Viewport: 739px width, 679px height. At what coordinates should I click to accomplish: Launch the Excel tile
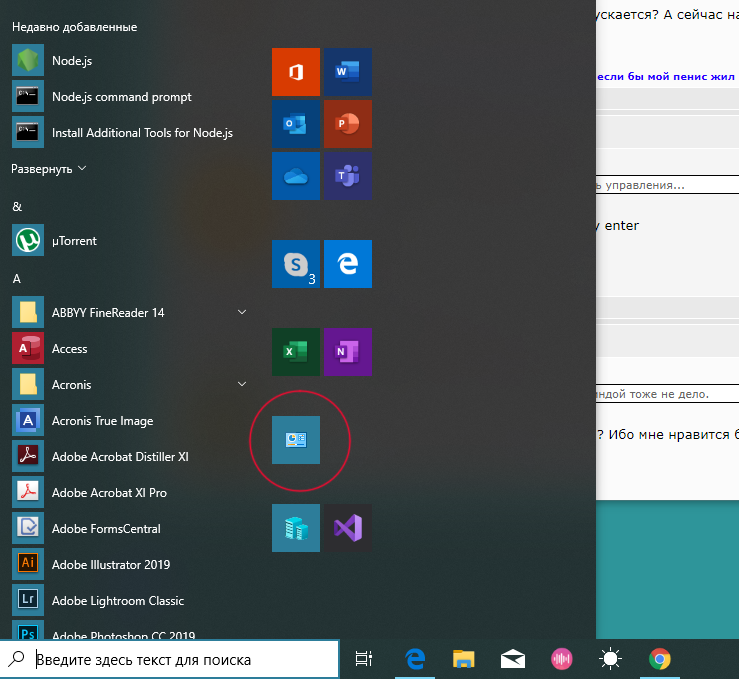click(296, 352)
